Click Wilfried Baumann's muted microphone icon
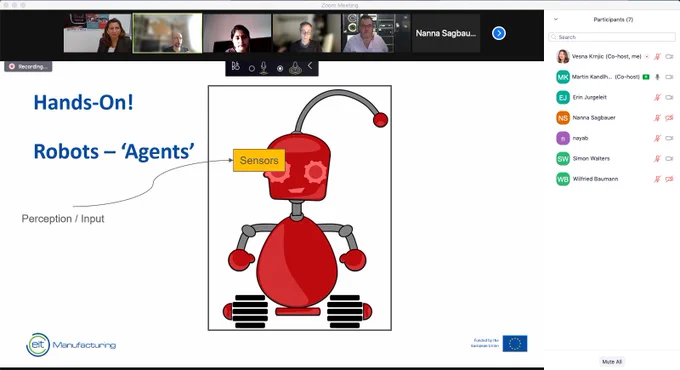The width and height of the screenshot is (680, 370). [x=657, y=179]
